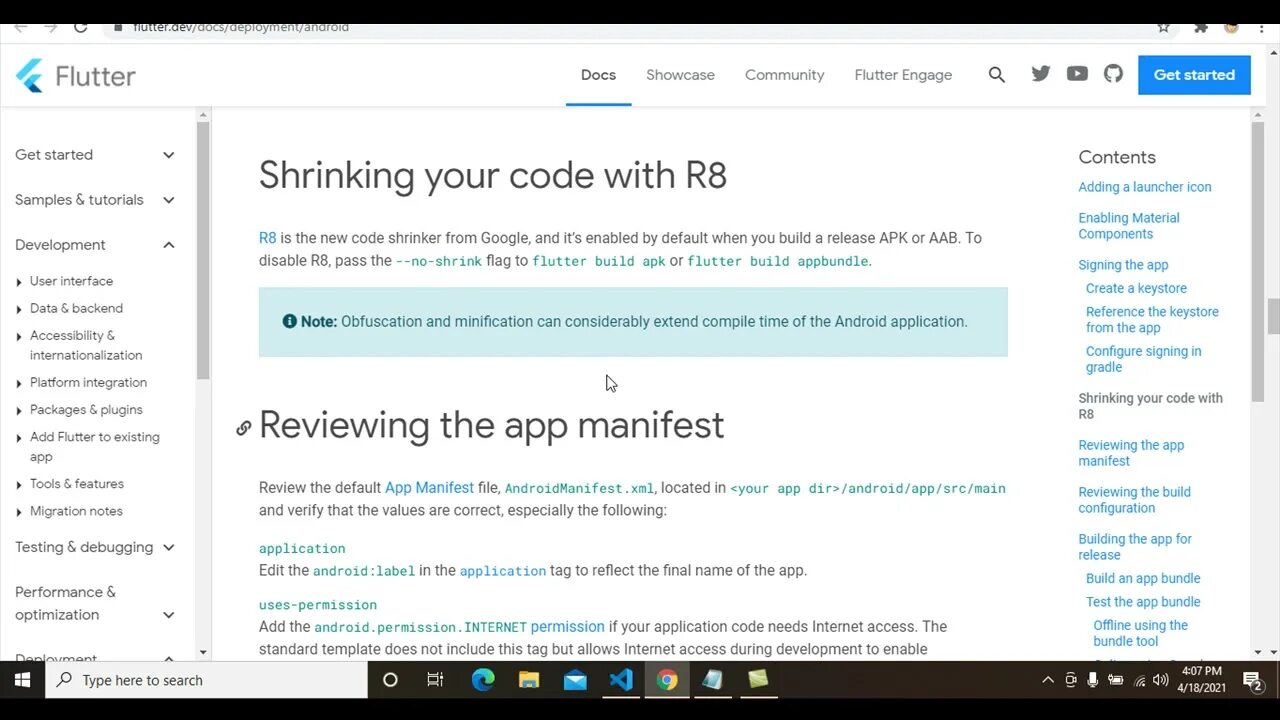Screen dimensions: 1280x720
Task: Bookmark this page with star icon
Action: 1163,27
